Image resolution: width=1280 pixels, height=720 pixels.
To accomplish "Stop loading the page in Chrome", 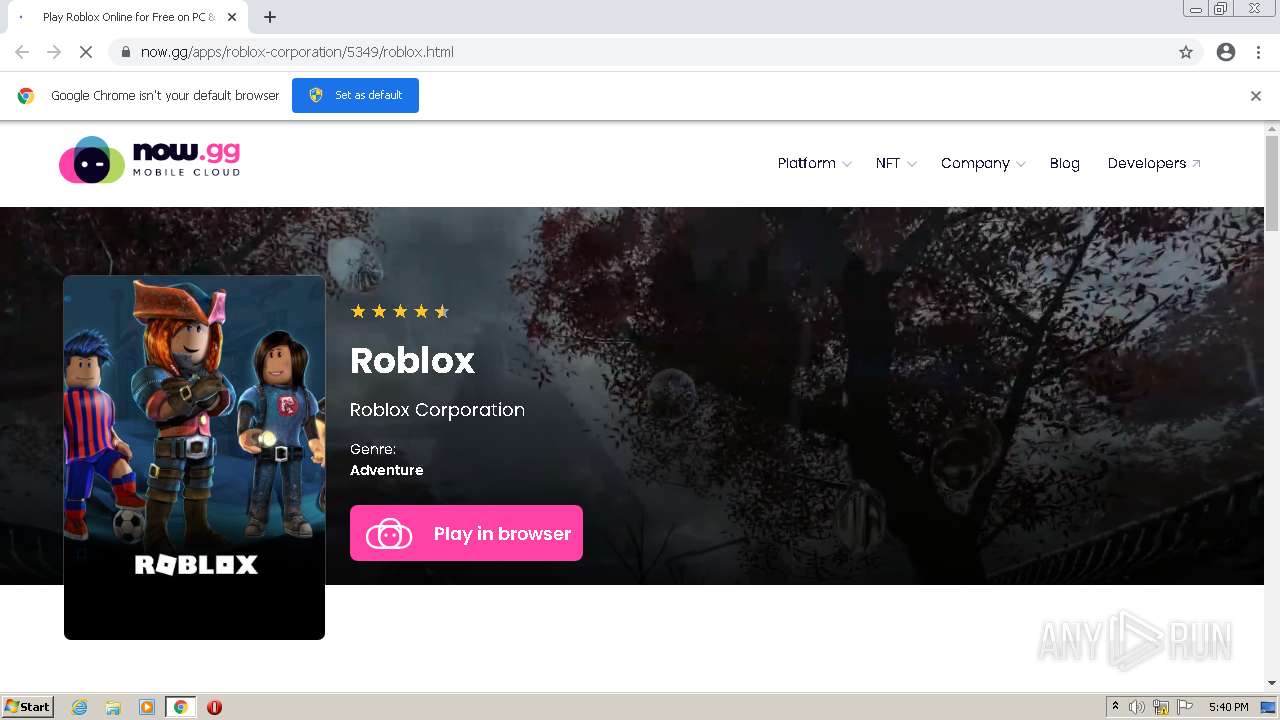I will click(86, 52).
